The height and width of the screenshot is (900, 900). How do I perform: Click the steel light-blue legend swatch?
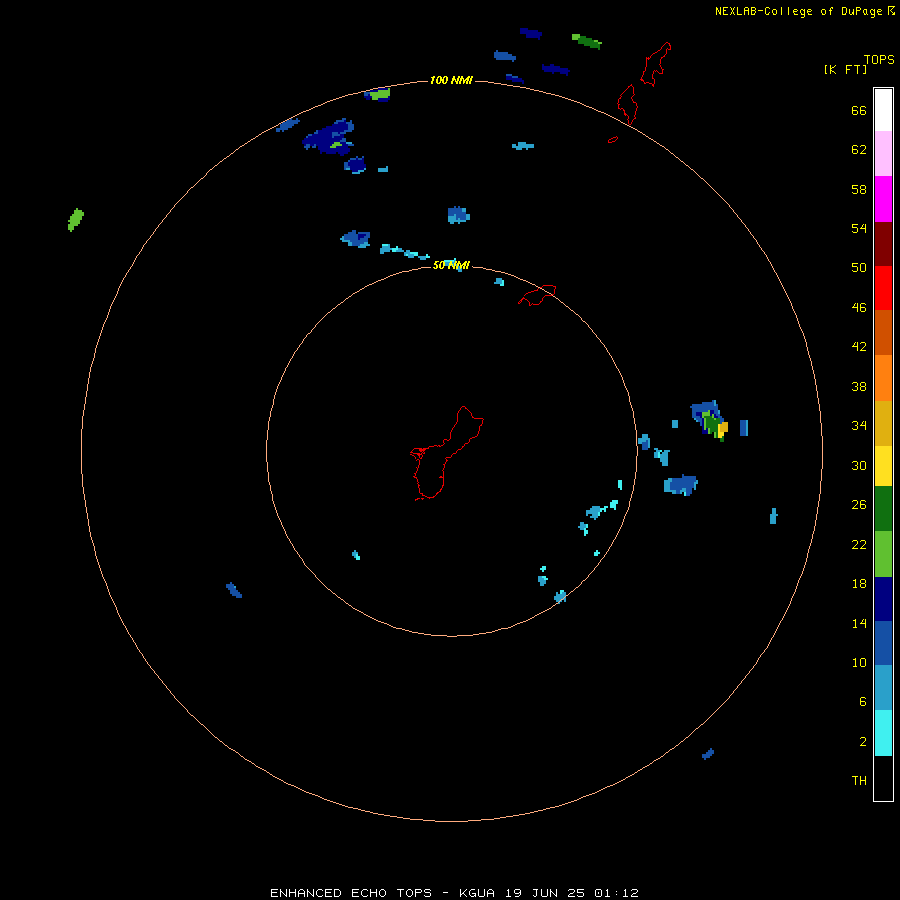883,688
